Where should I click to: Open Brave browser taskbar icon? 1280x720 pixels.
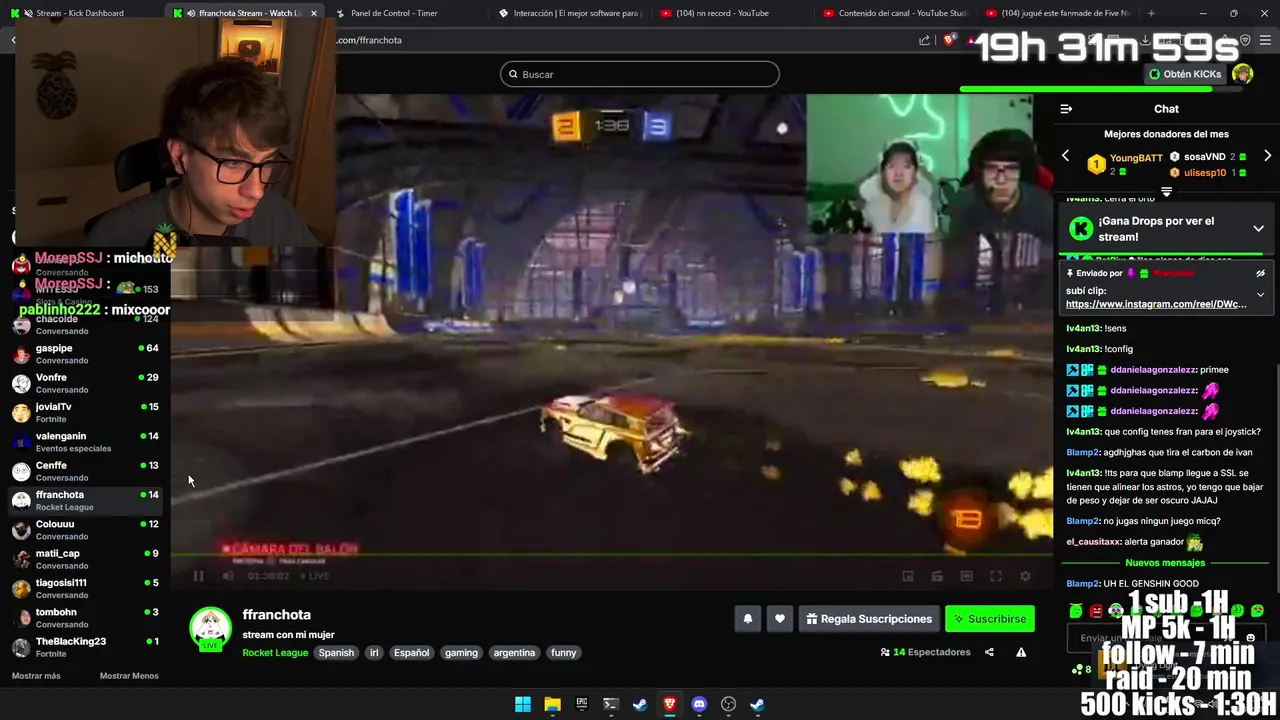[670, 704]
